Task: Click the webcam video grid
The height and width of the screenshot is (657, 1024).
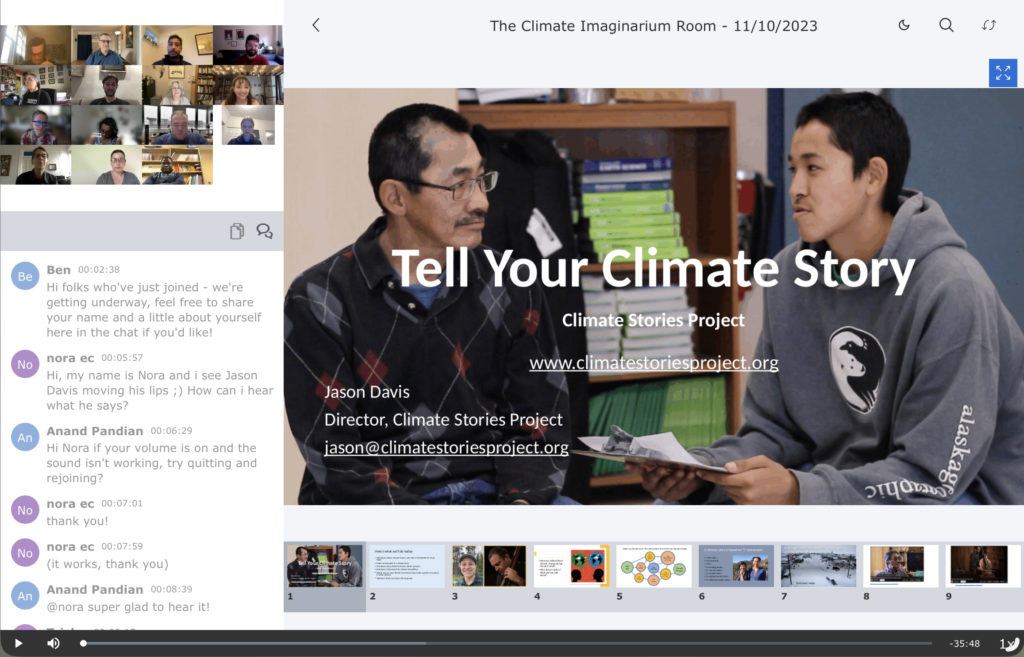Action: click(141, 105)
